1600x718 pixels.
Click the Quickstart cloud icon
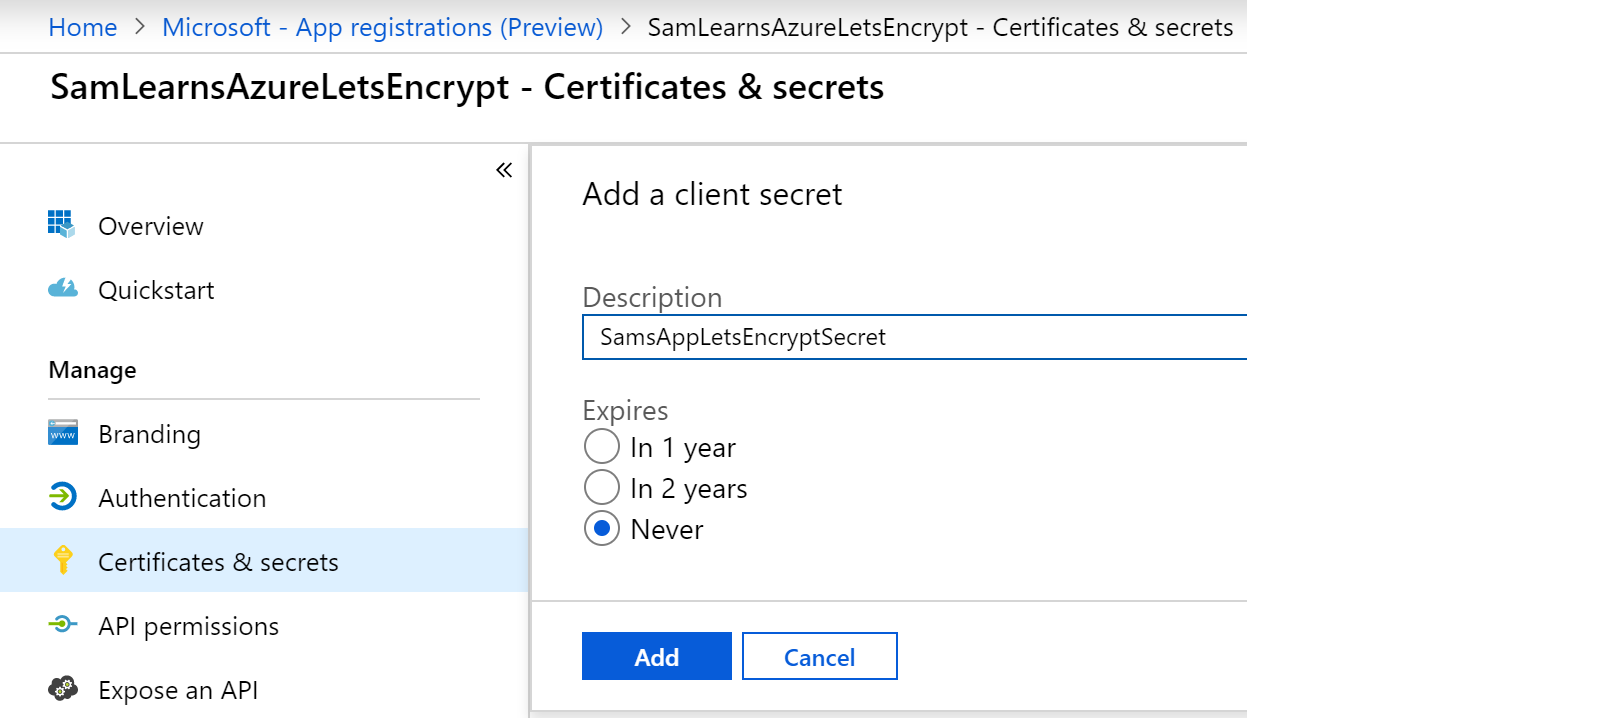(62, 289)
